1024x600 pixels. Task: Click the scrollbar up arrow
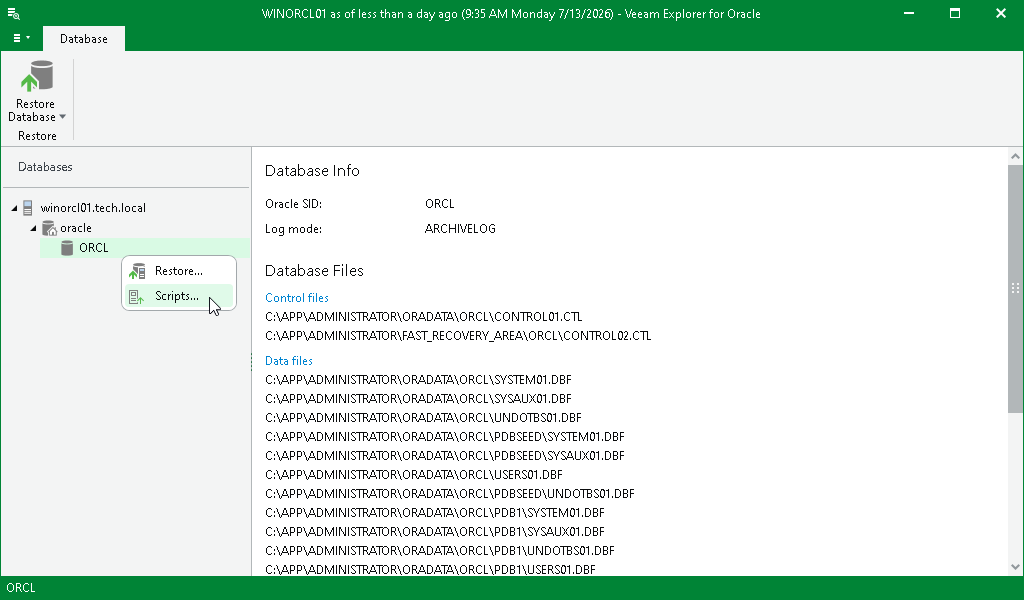click(1015, 155)
